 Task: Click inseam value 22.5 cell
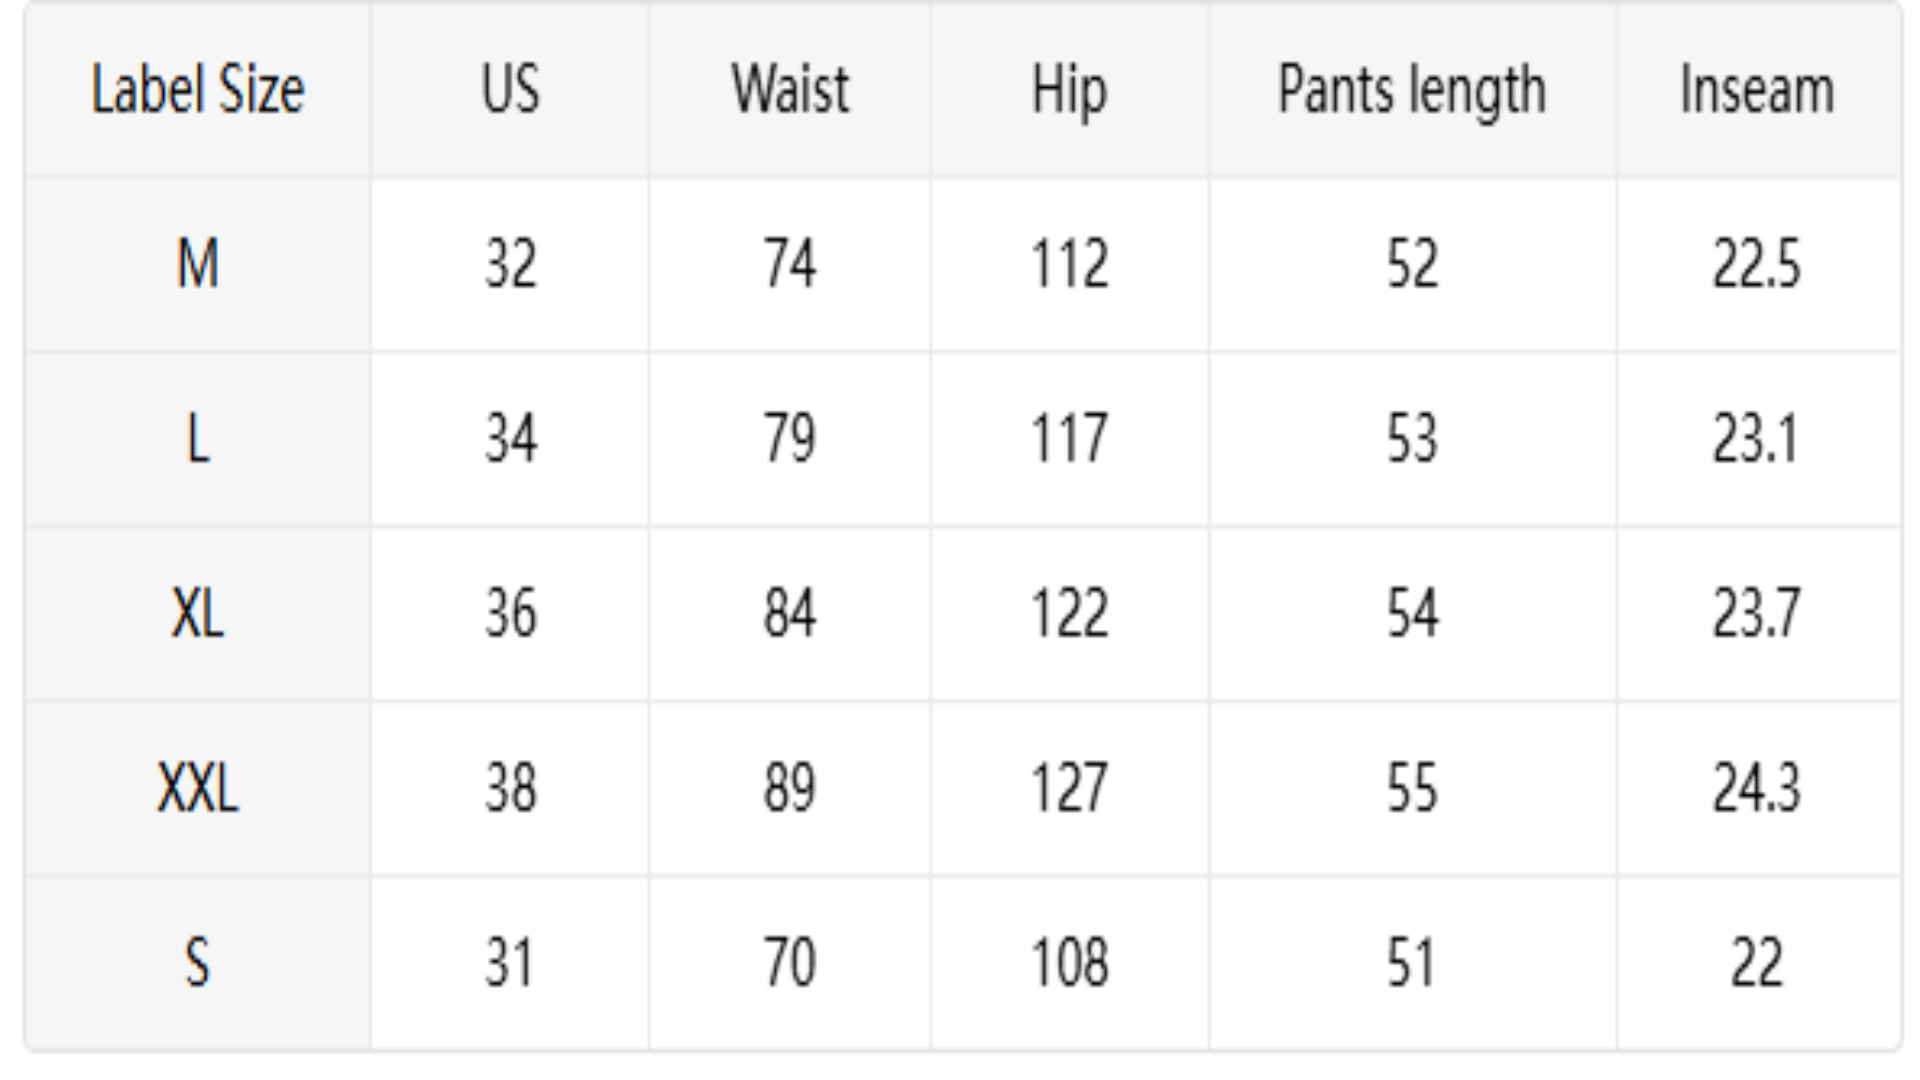coord(1759,265)
